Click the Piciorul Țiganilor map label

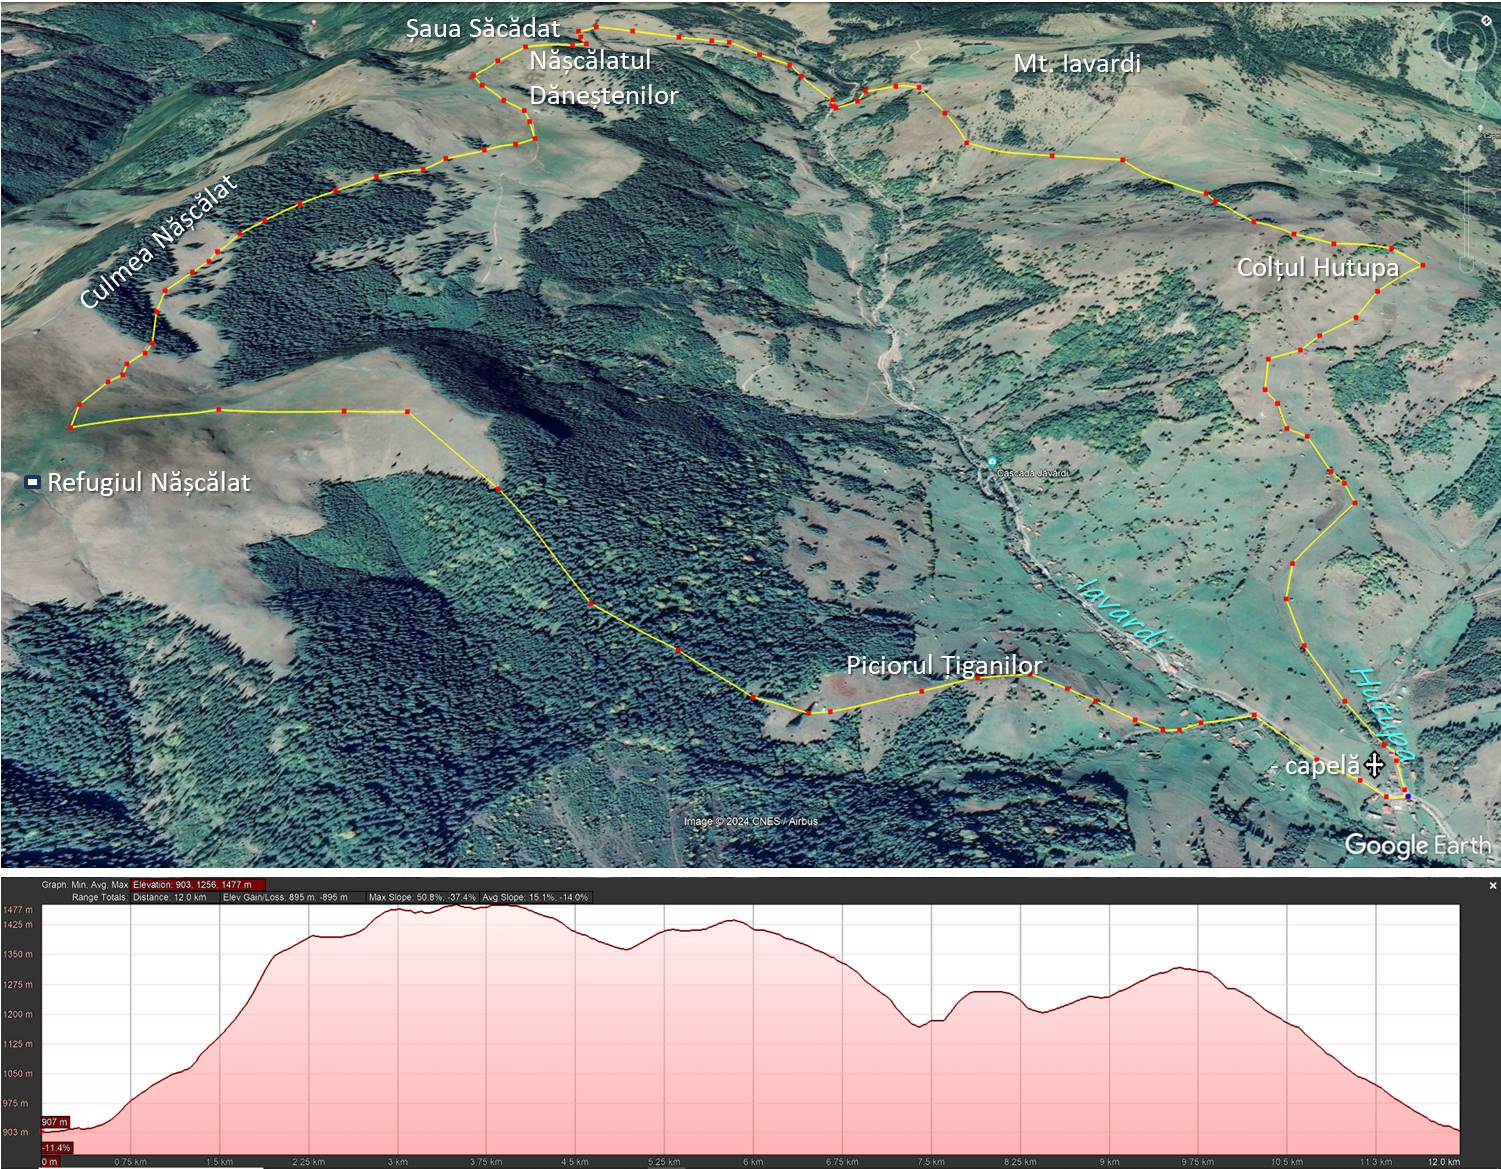click(943, 666)
